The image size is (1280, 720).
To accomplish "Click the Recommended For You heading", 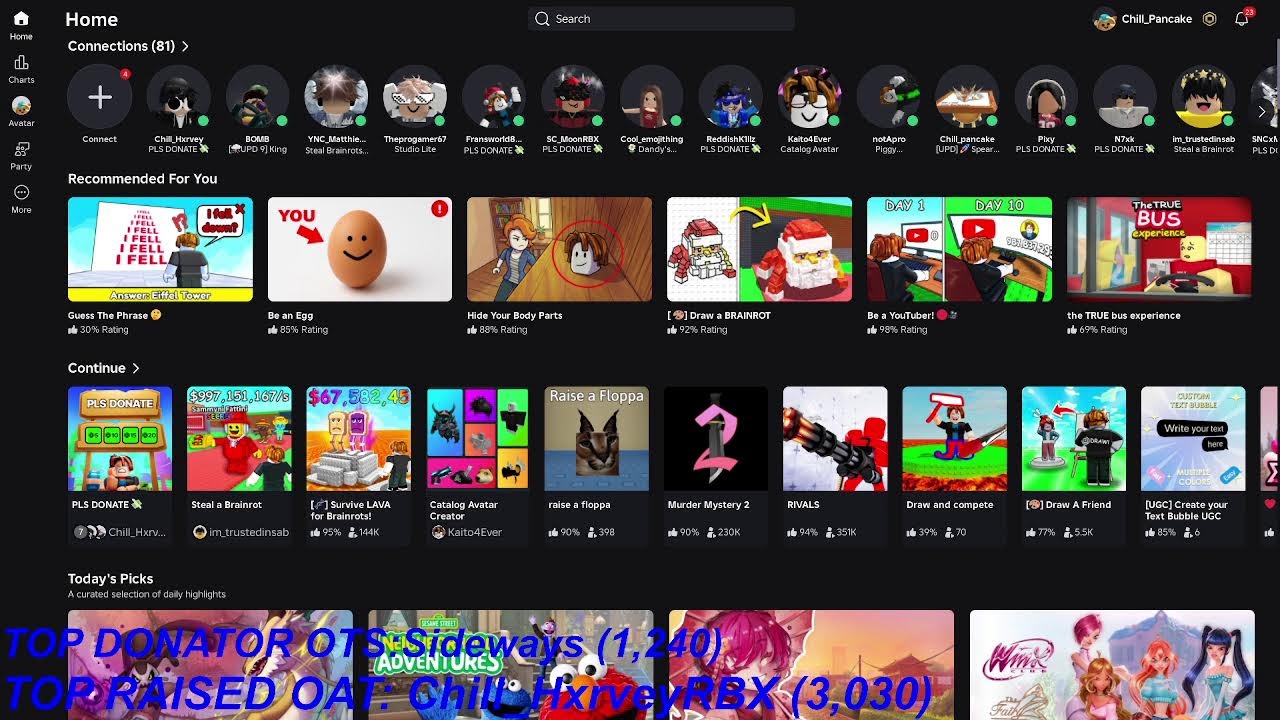I will pos(142,179).
